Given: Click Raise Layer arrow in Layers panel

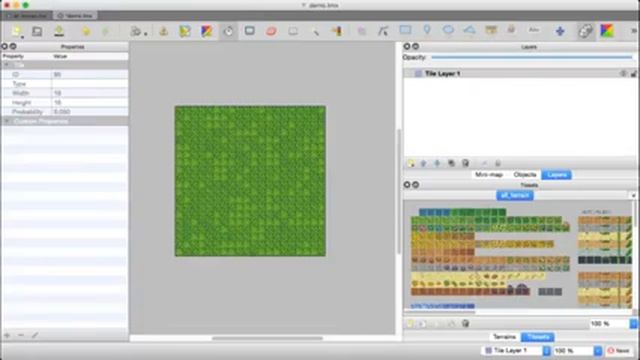Looking at the screenshot, I should coord(424,163).
